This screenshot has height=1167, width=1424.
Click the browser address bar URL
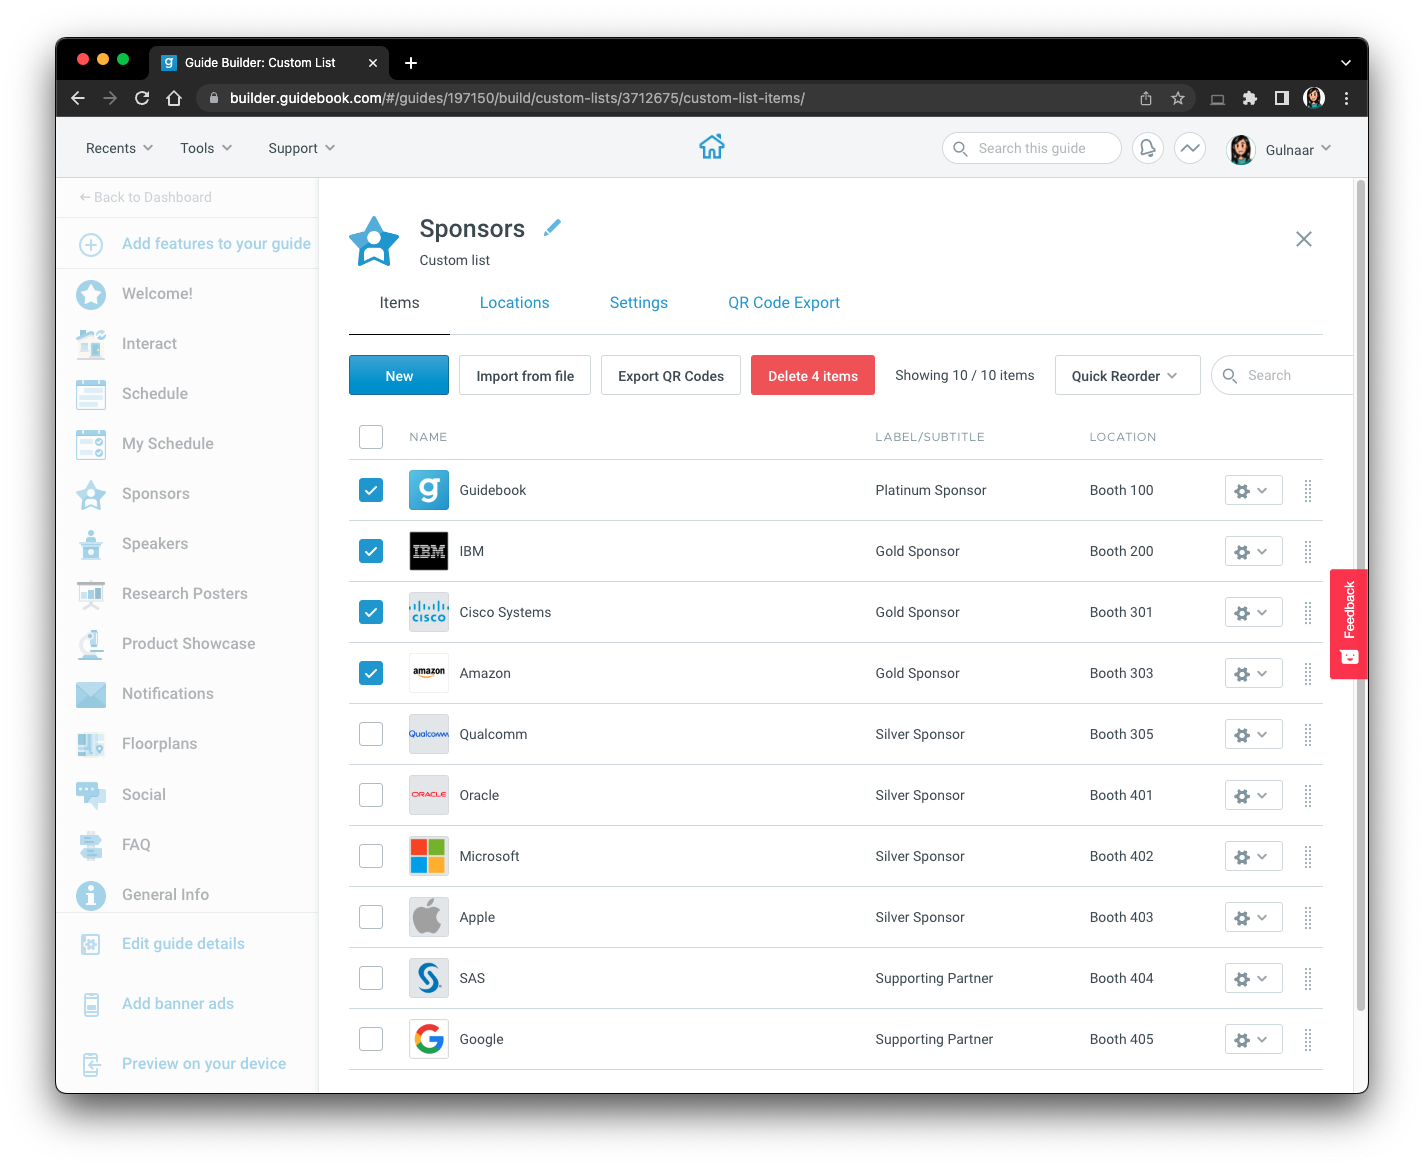tap(517, 98)
